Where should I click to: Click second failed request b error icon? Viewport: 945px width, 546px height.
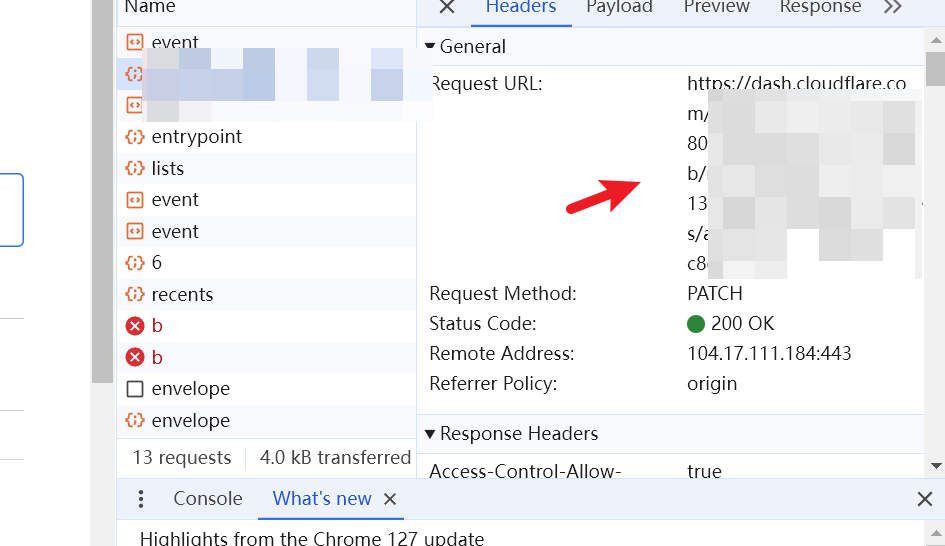[135, 357]
